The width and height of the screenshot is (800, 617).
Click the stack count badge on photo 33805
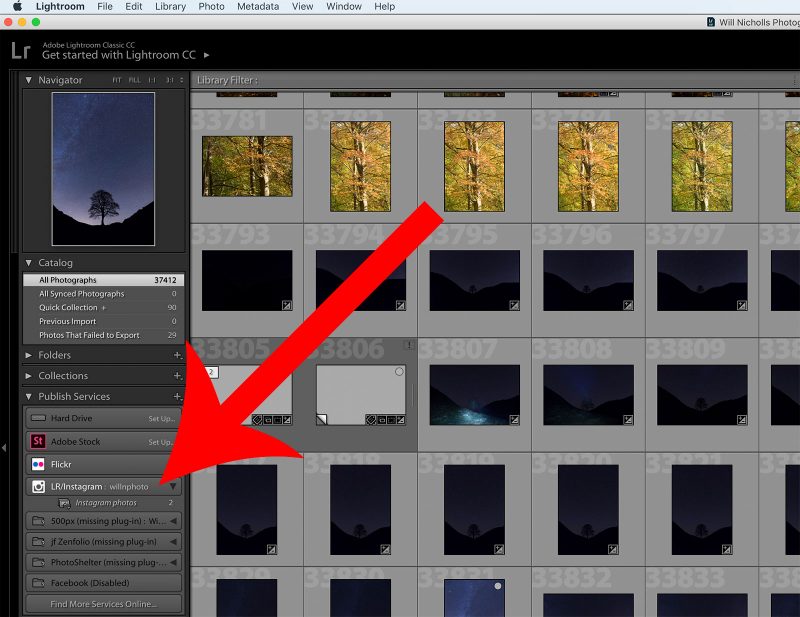pyautogui.click(x=211, y=372)
